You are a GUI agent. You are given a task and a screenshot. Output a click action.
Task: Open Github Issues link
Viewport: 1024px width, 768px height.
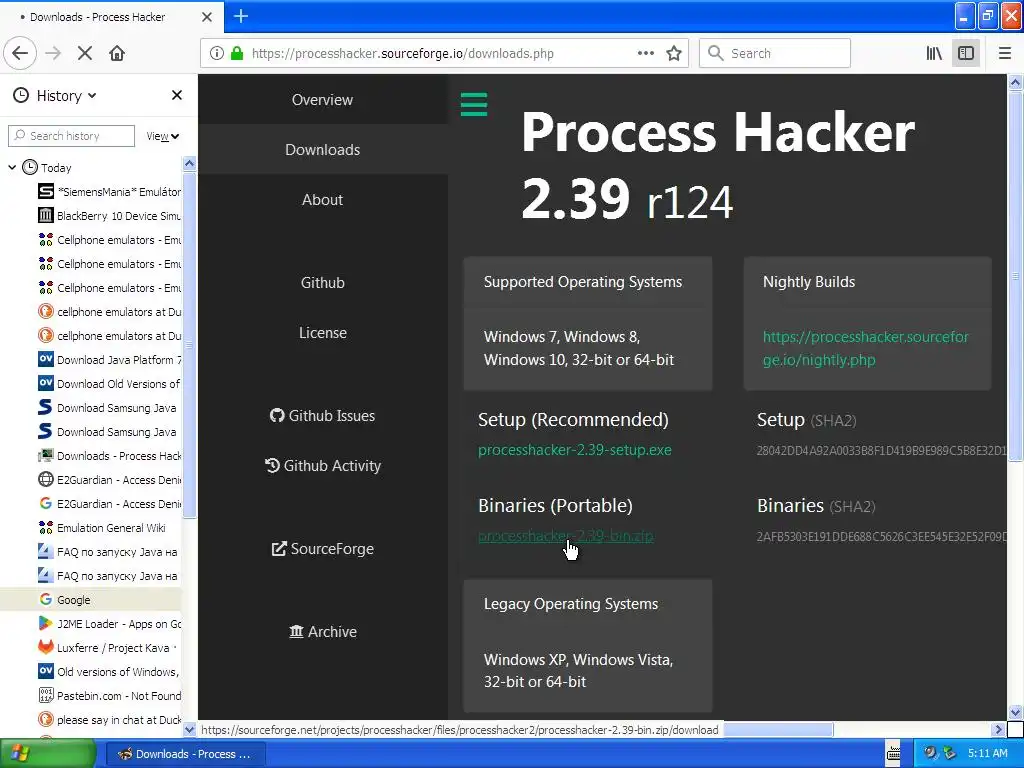tap(323, 416)
